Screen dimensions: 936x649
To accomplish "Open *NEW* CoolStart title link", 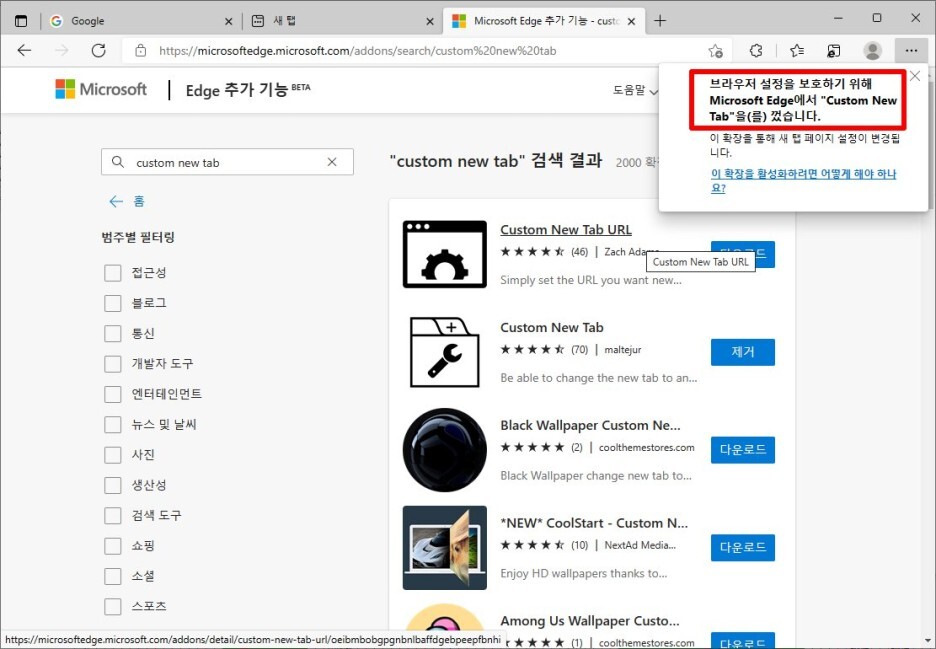I will 594,524.
